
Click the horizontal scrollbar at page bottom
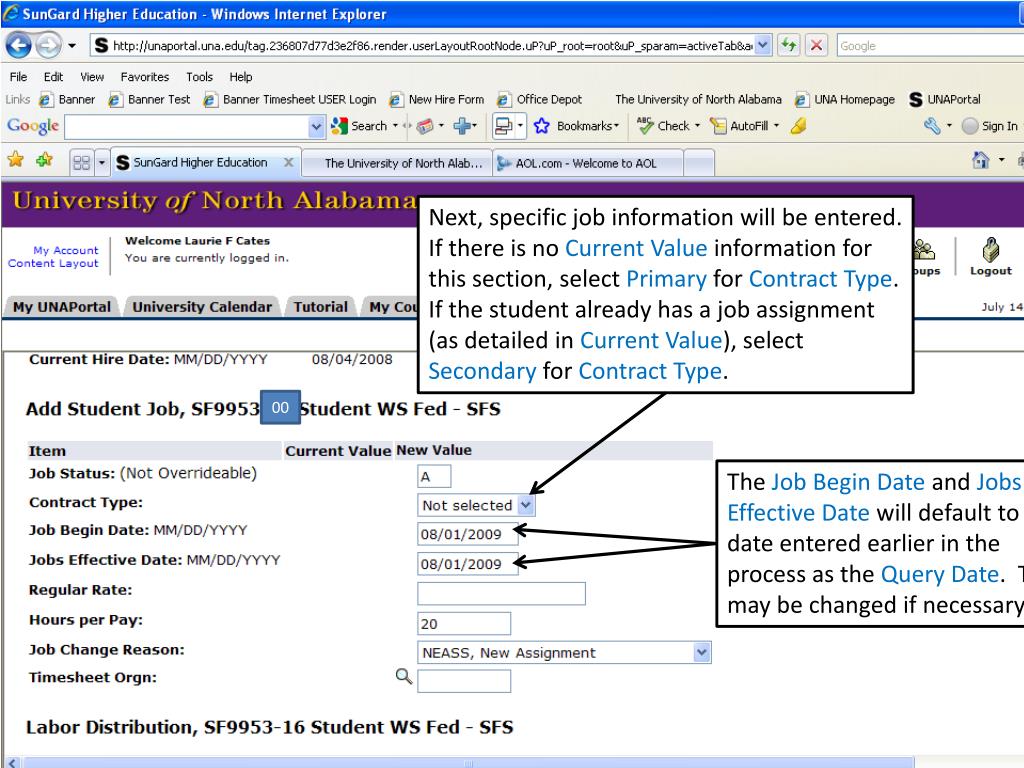click(x=468, y=763)
